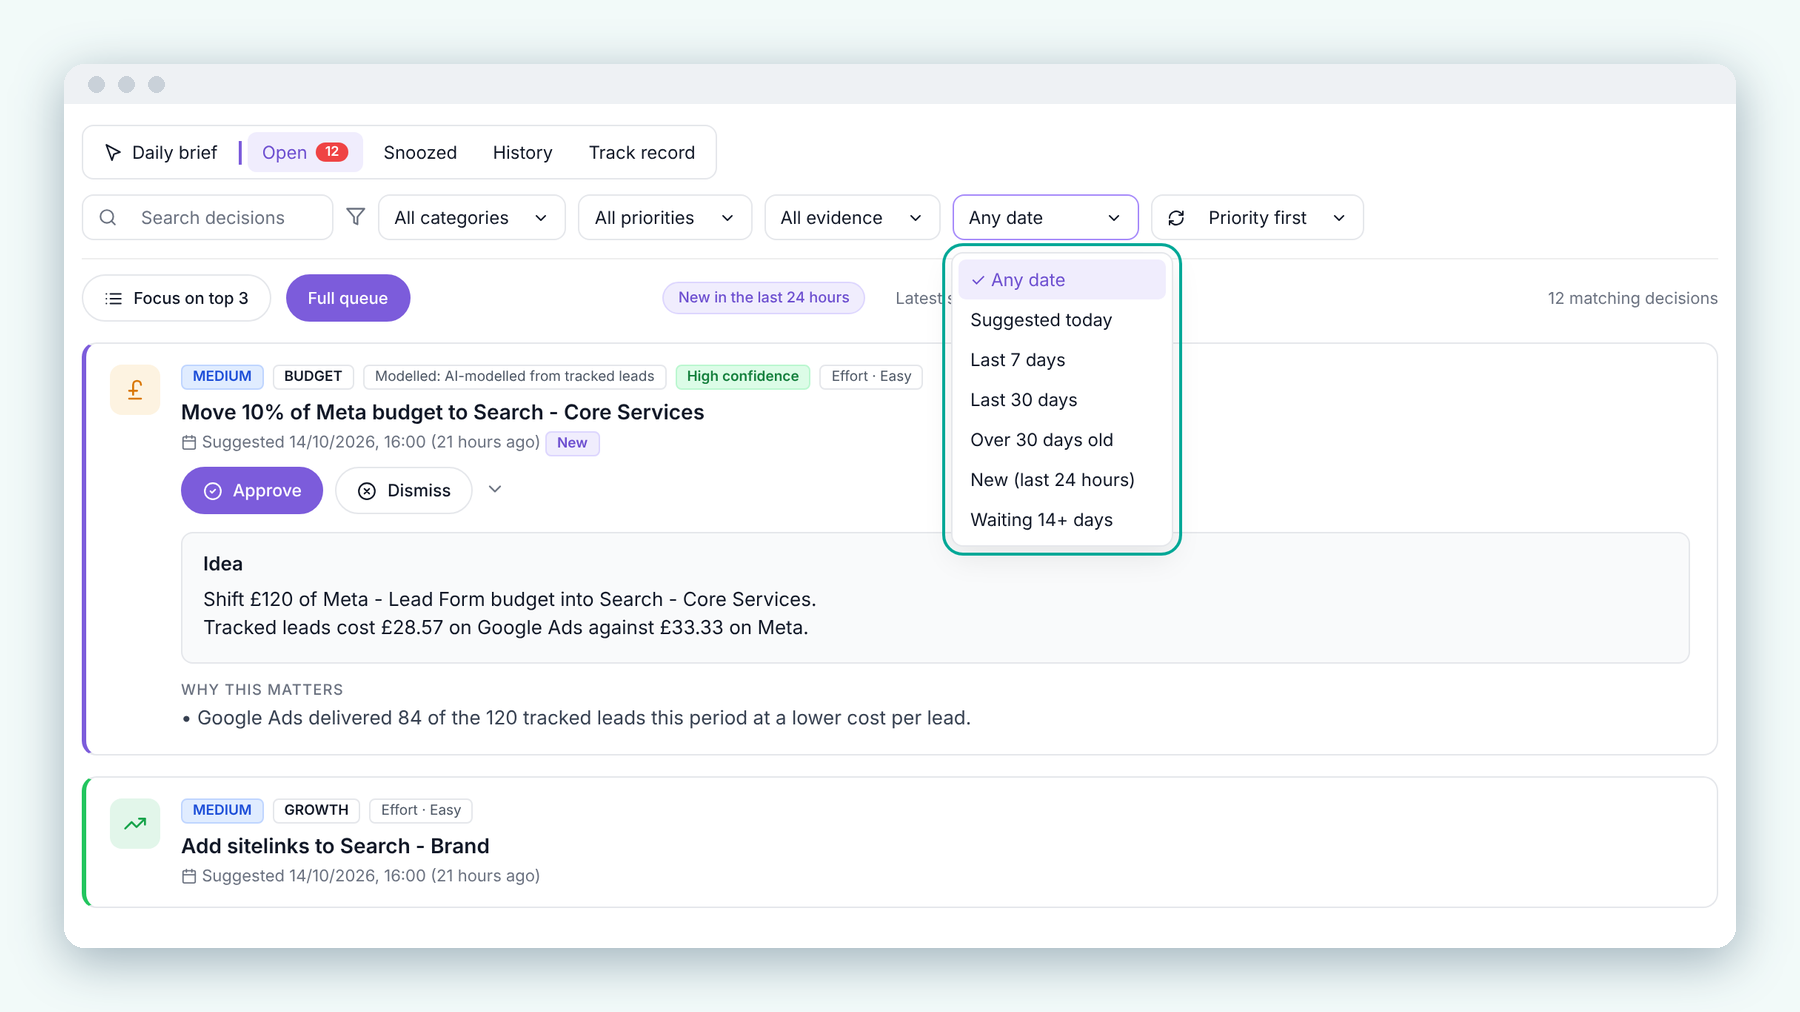Open the Daily brief tab
The width and height of the screenshot is (1800, 1012).
point(162,152)
